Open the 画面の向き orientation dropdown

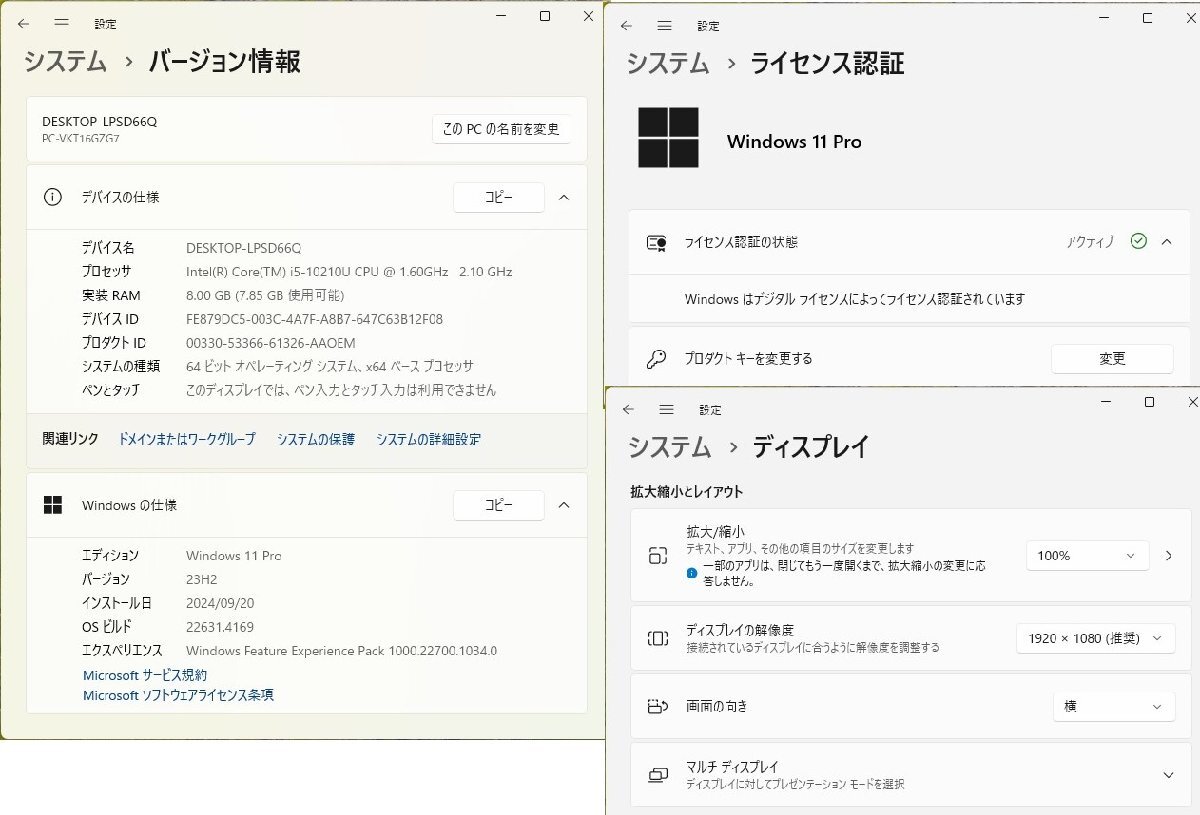click(x=1113, y=706)
